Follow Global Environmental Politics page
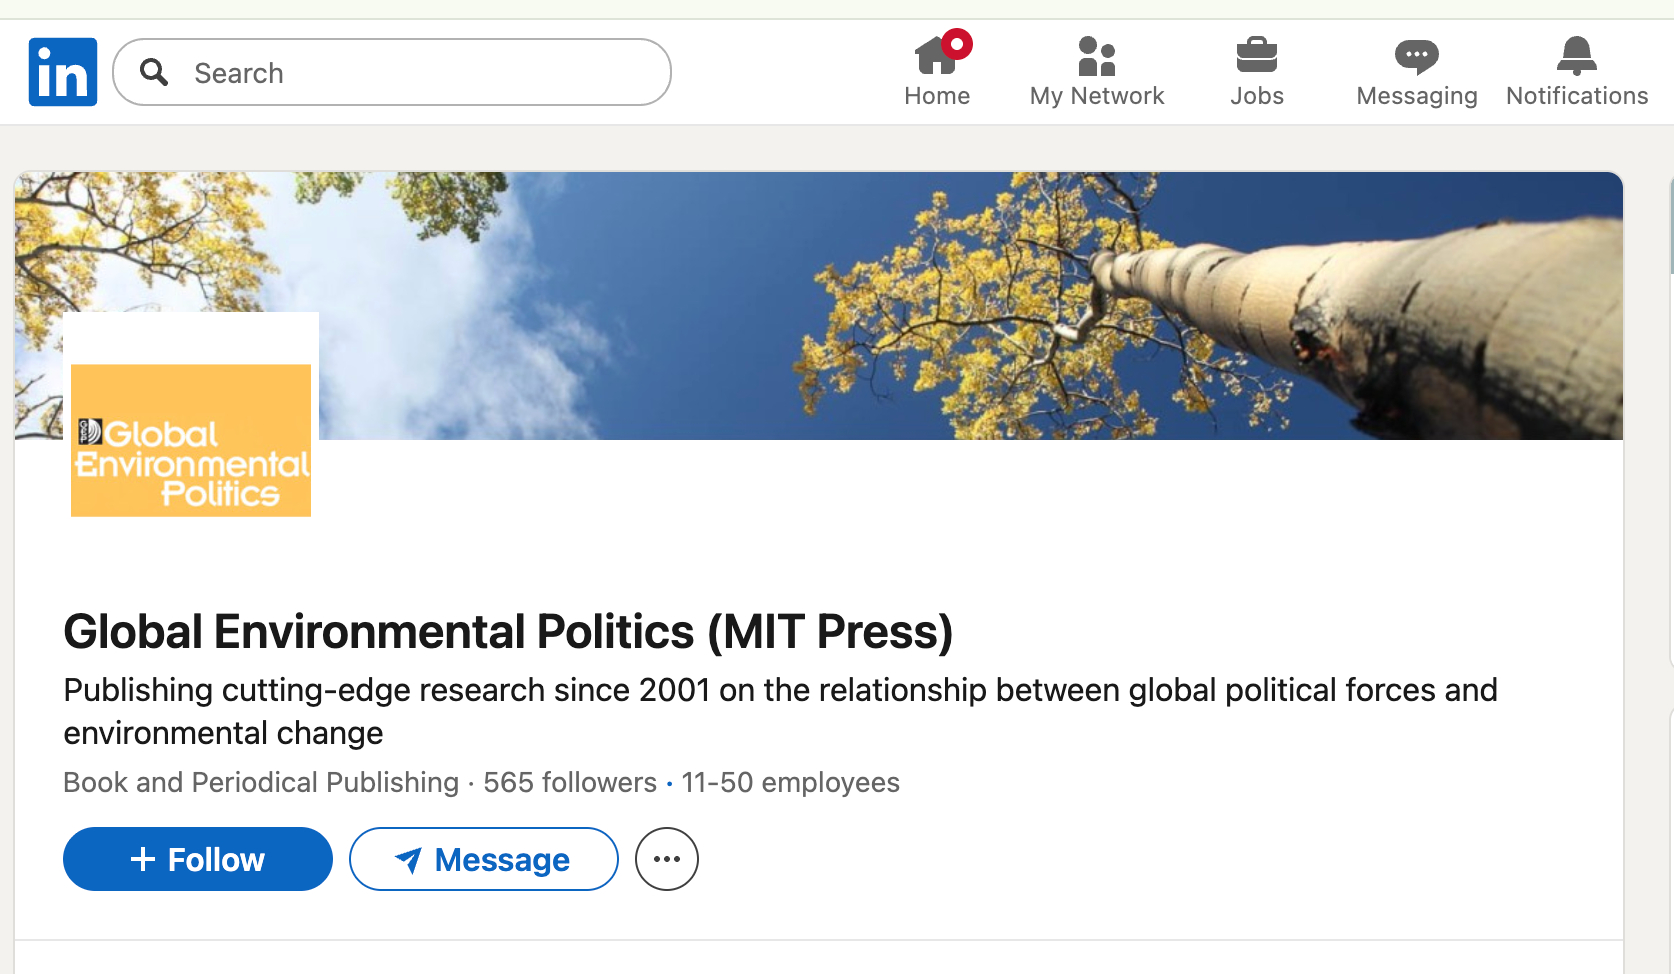 (x=198, y=859)
